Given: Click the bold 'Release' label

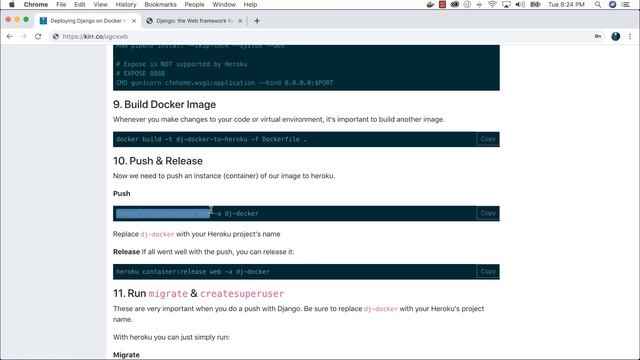Looking at the screenshot, I should click(126, 252).
